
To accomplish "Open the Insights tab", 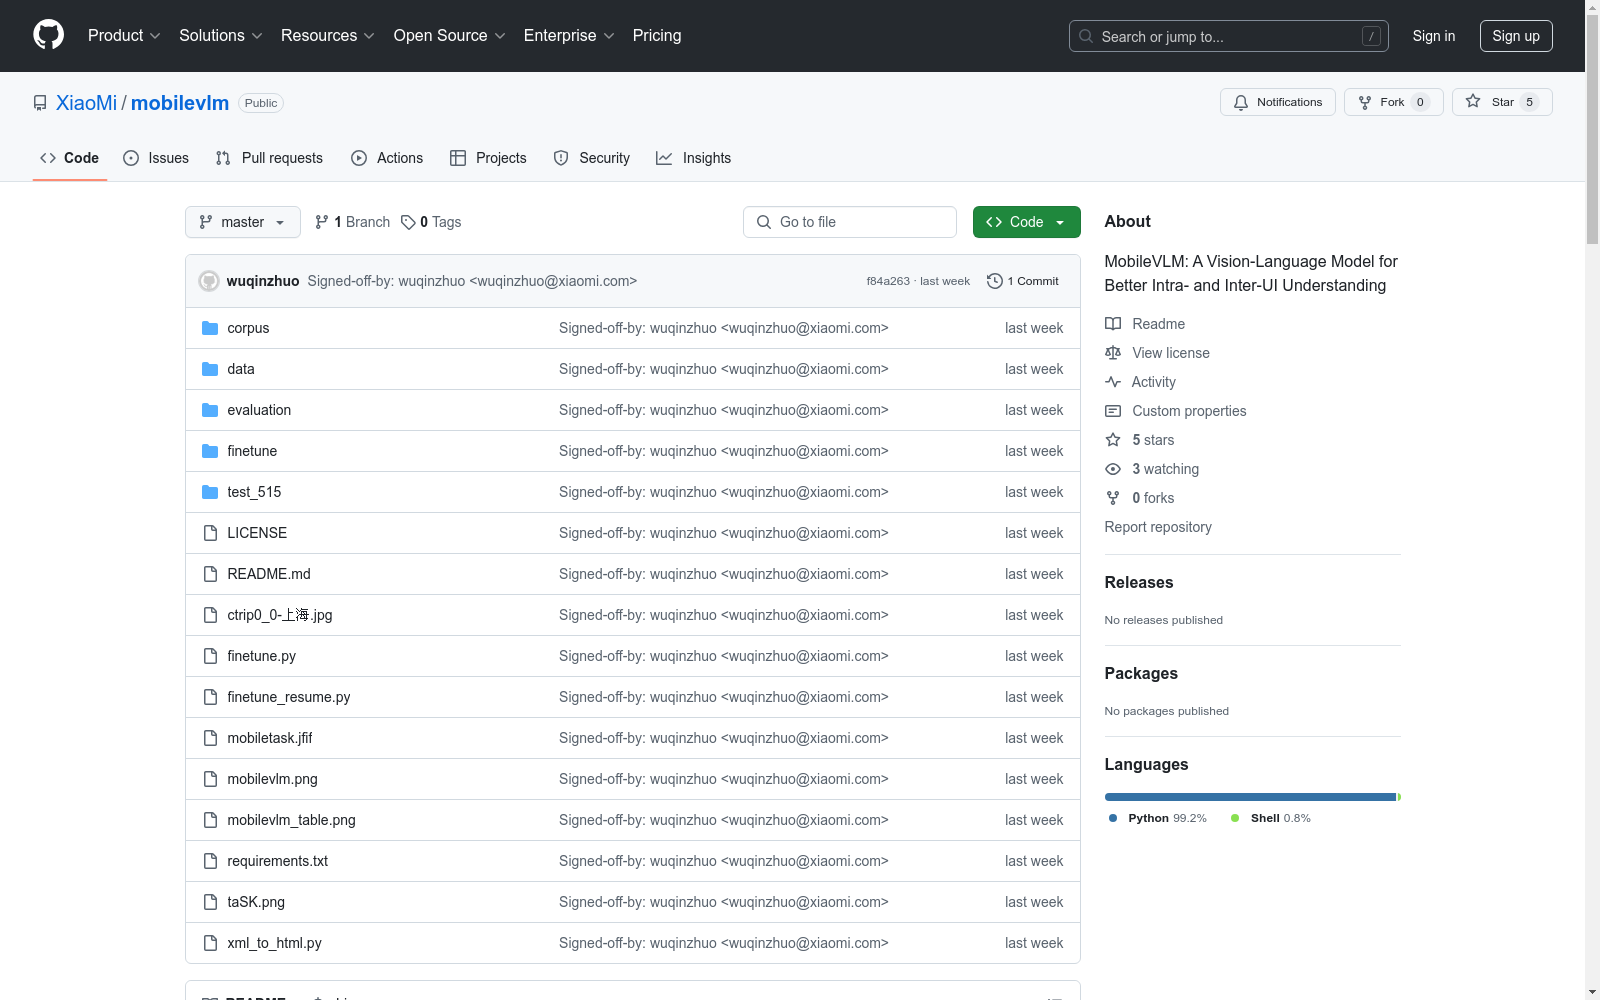I will 693,158.
